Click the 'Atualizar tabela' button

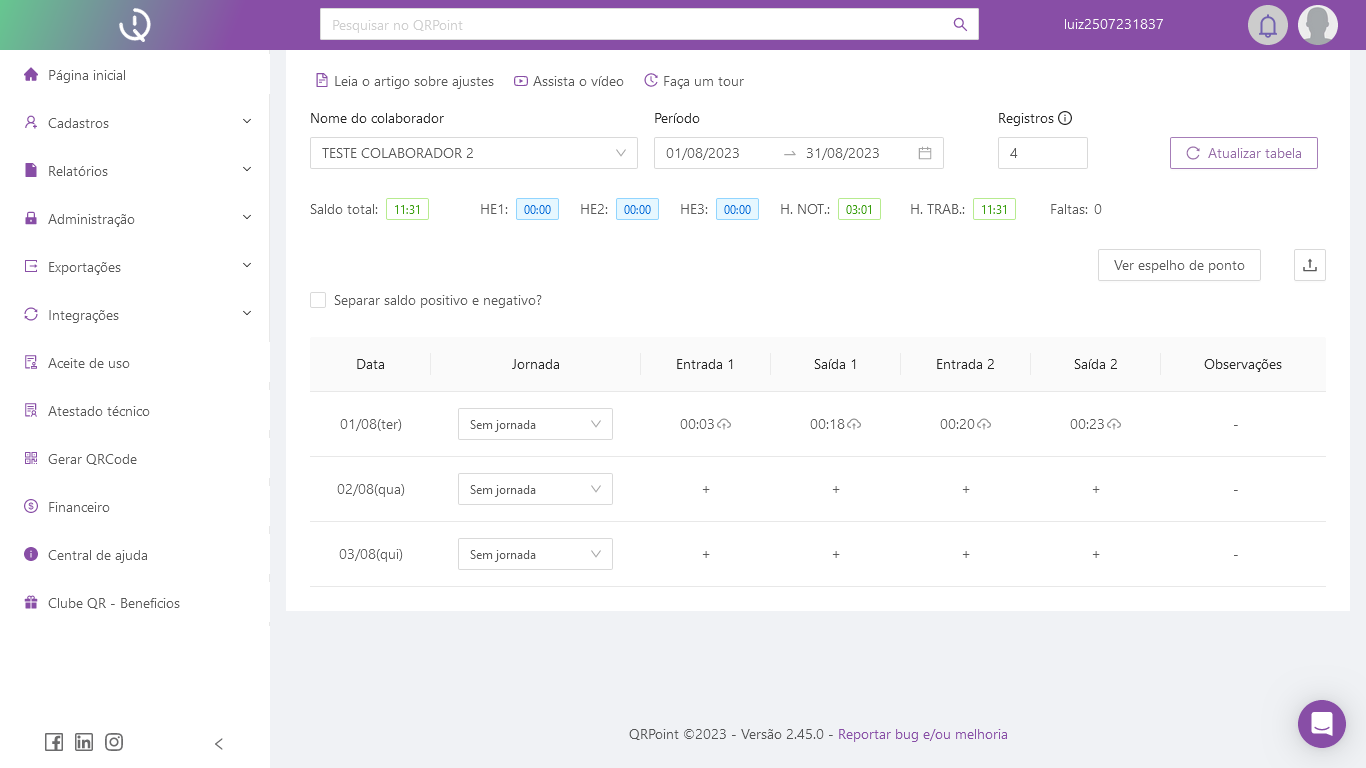(1243, 153)
